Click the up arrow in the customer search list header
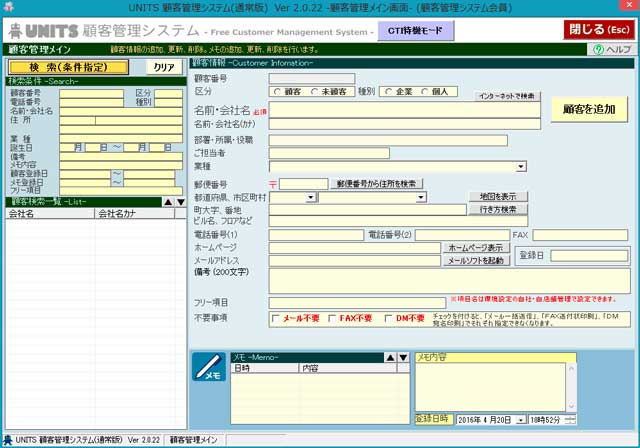The height and width of the screenshot is (448, 640). 168,202
